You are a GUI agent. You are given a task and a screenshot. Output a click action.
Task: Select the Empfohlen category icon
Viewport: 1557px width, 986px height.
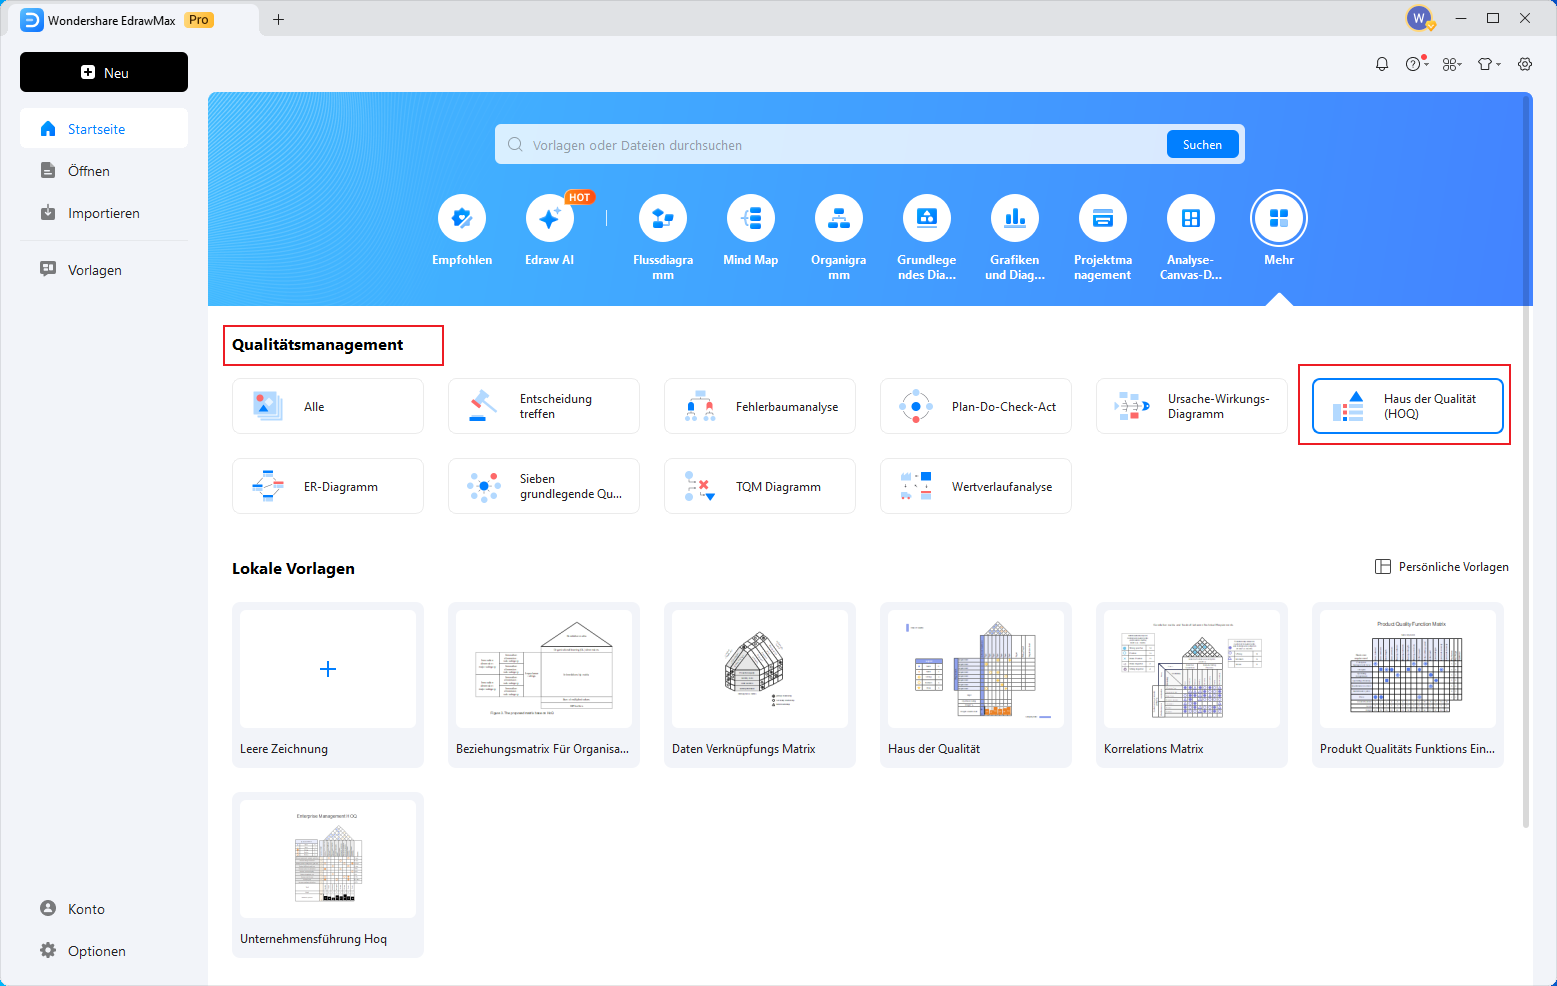click(x=462, y=218)
